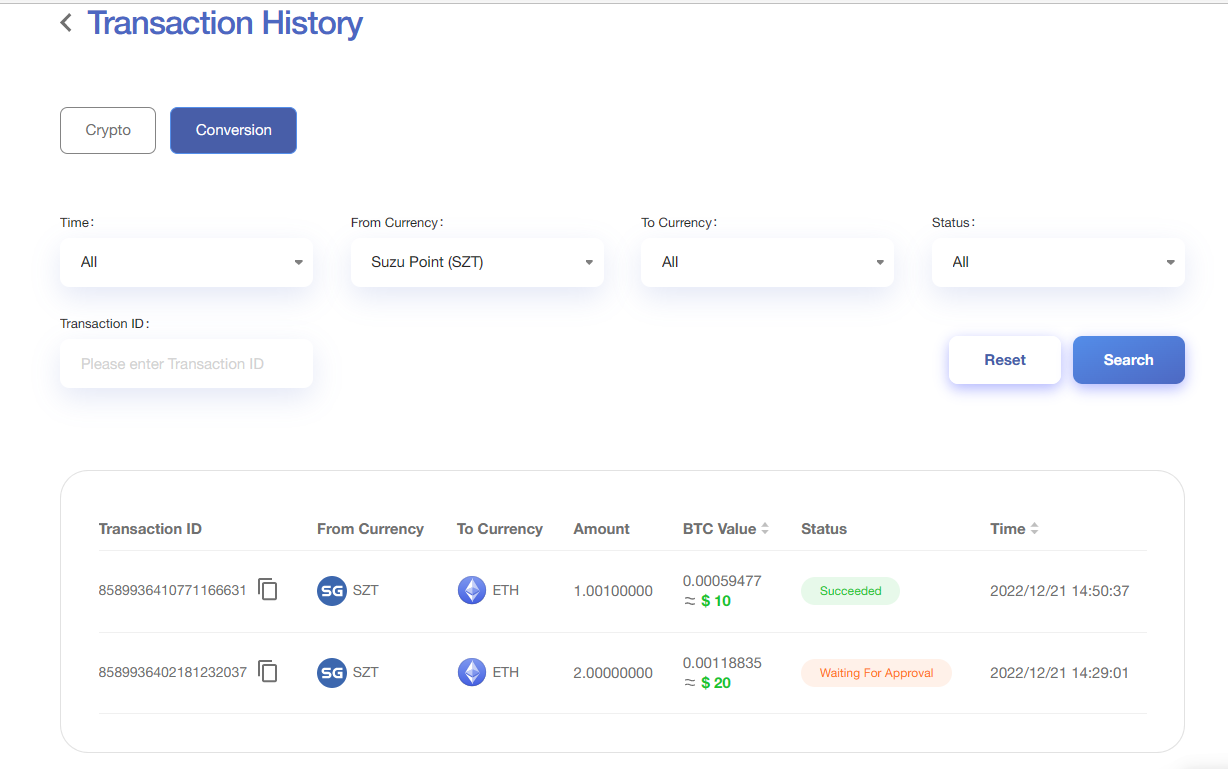1228x769 pixels.
Task: Click the back arrow beside Transaction History
Action: 66,23
